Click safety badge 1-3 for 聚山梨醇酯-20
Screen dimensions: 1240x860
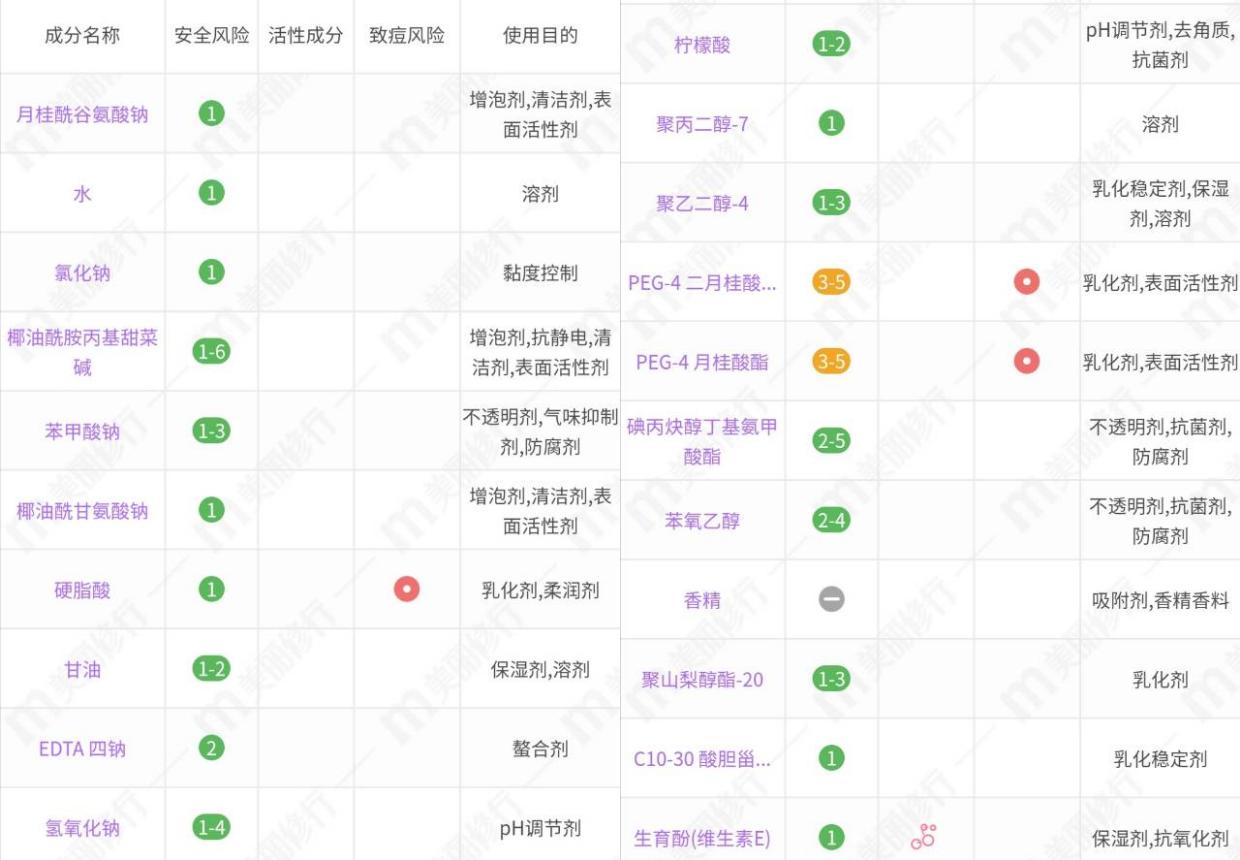[x=831, y=679]
